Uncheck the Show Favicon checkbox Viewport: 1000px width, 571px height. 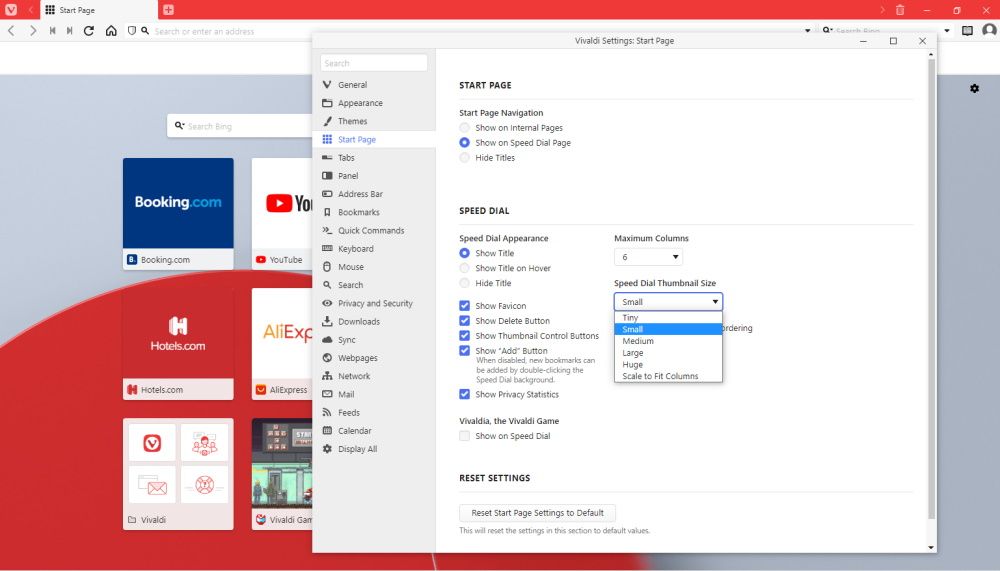click(x=464, y=306)
